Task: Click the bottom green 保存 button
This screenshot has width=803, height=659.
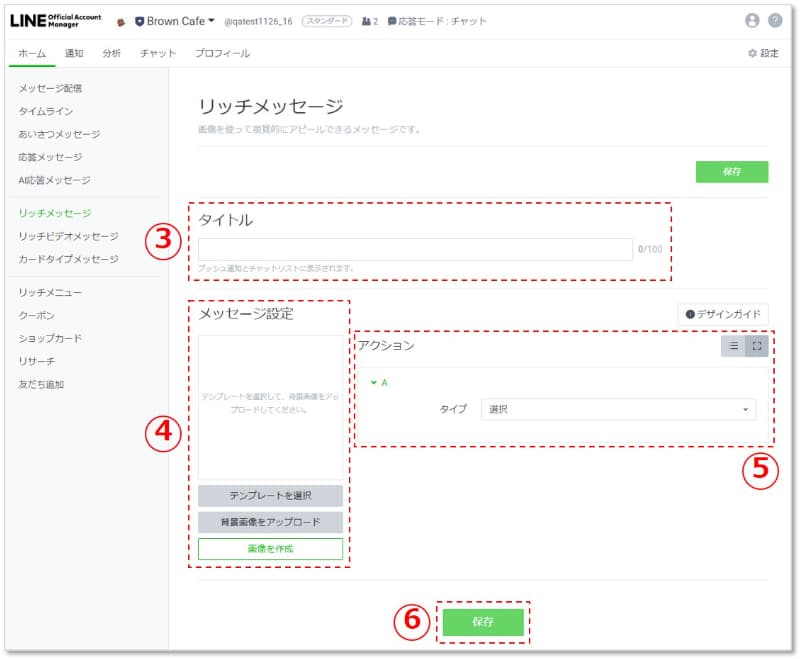Action: (483, 623)
